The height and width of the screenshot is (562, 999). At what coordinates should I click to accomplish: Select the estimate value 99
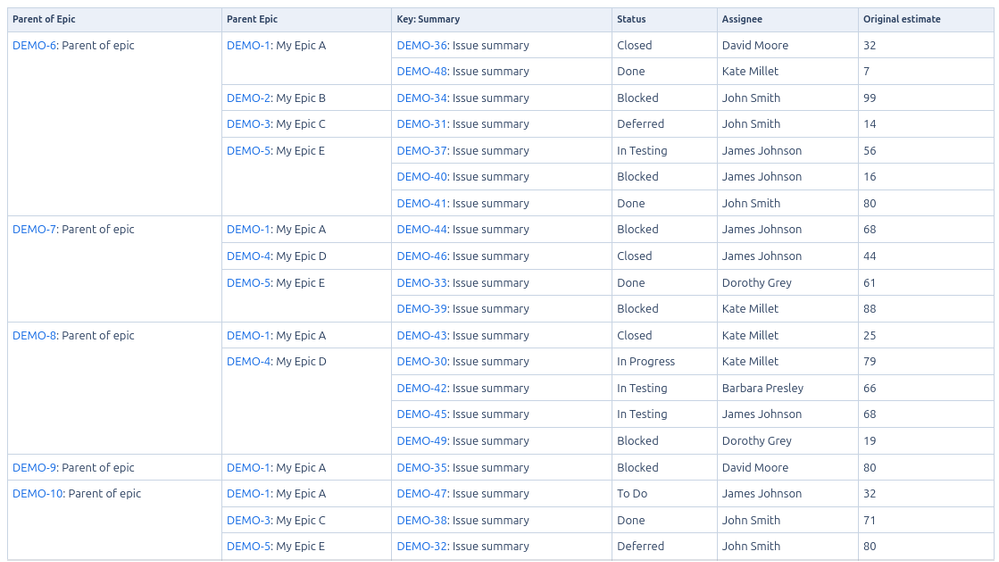coord(870,98)
